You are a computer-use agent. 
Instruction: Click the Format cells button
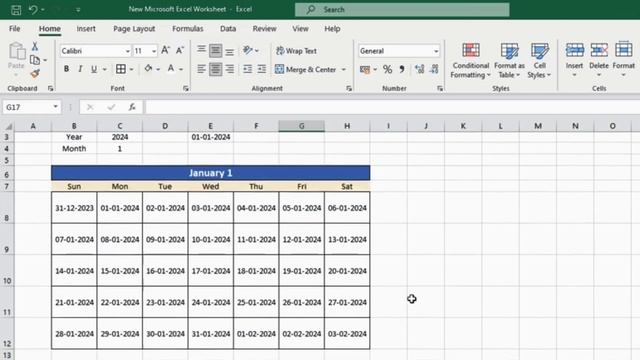pyautogui.click(x=624, y=60)
